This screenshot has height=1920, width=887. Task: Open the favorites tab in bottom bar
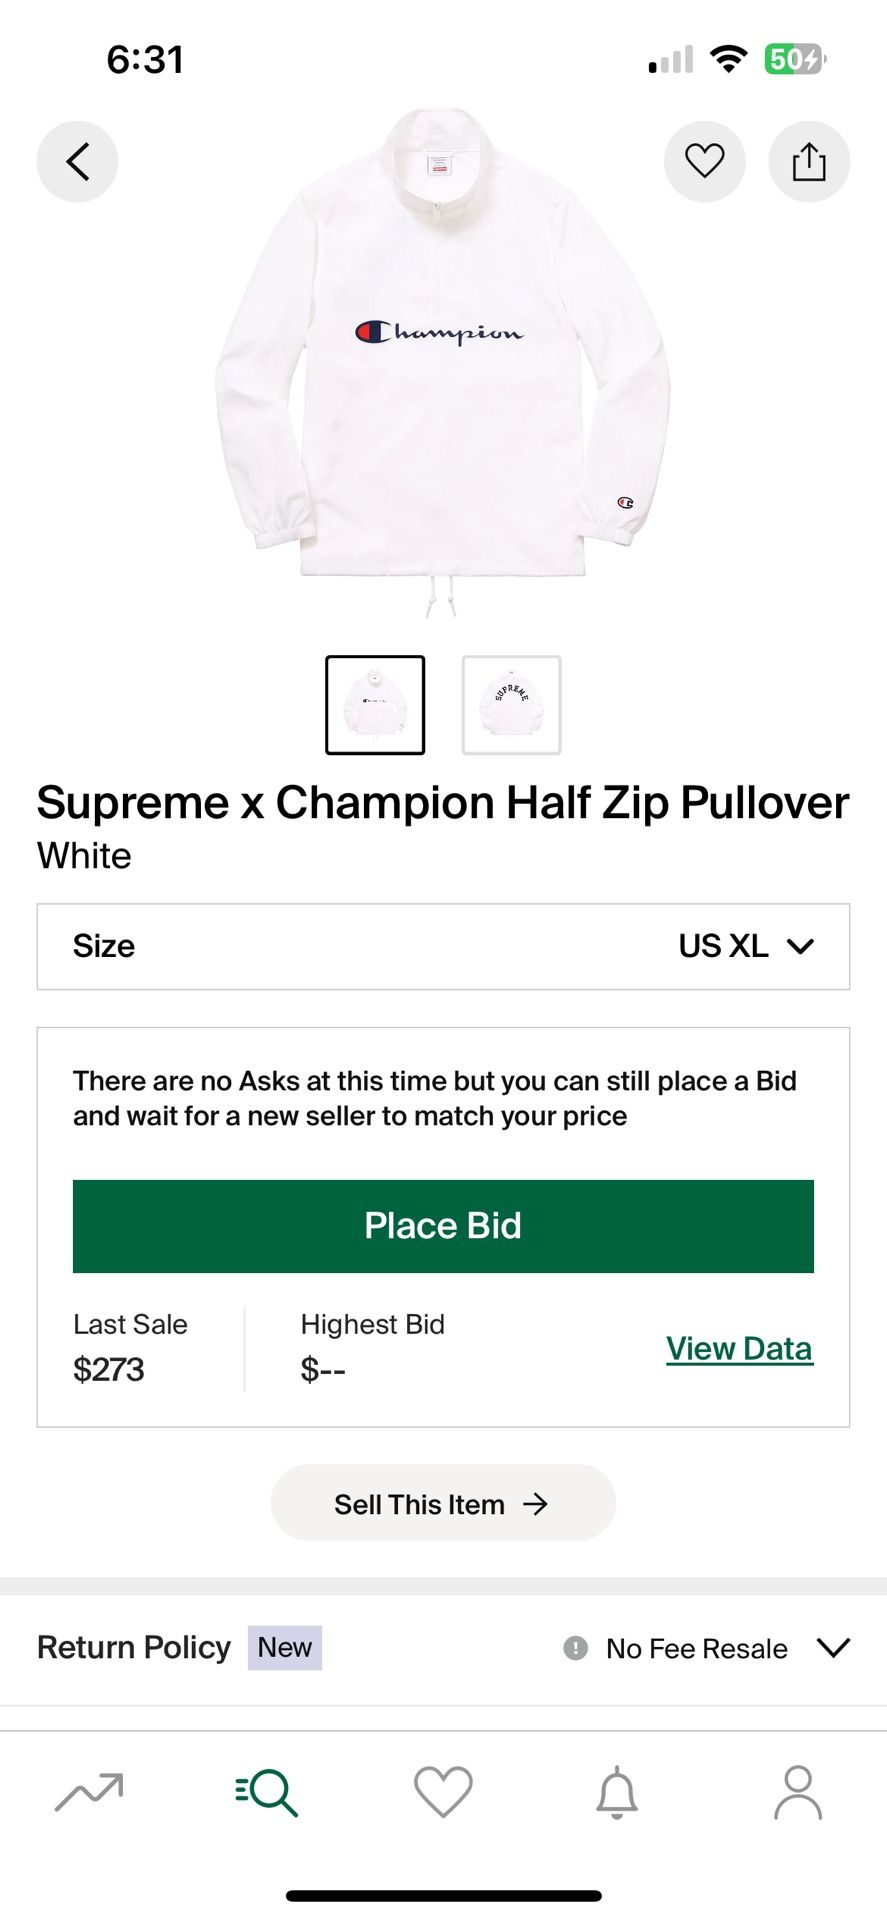[x=443, y=1791]
